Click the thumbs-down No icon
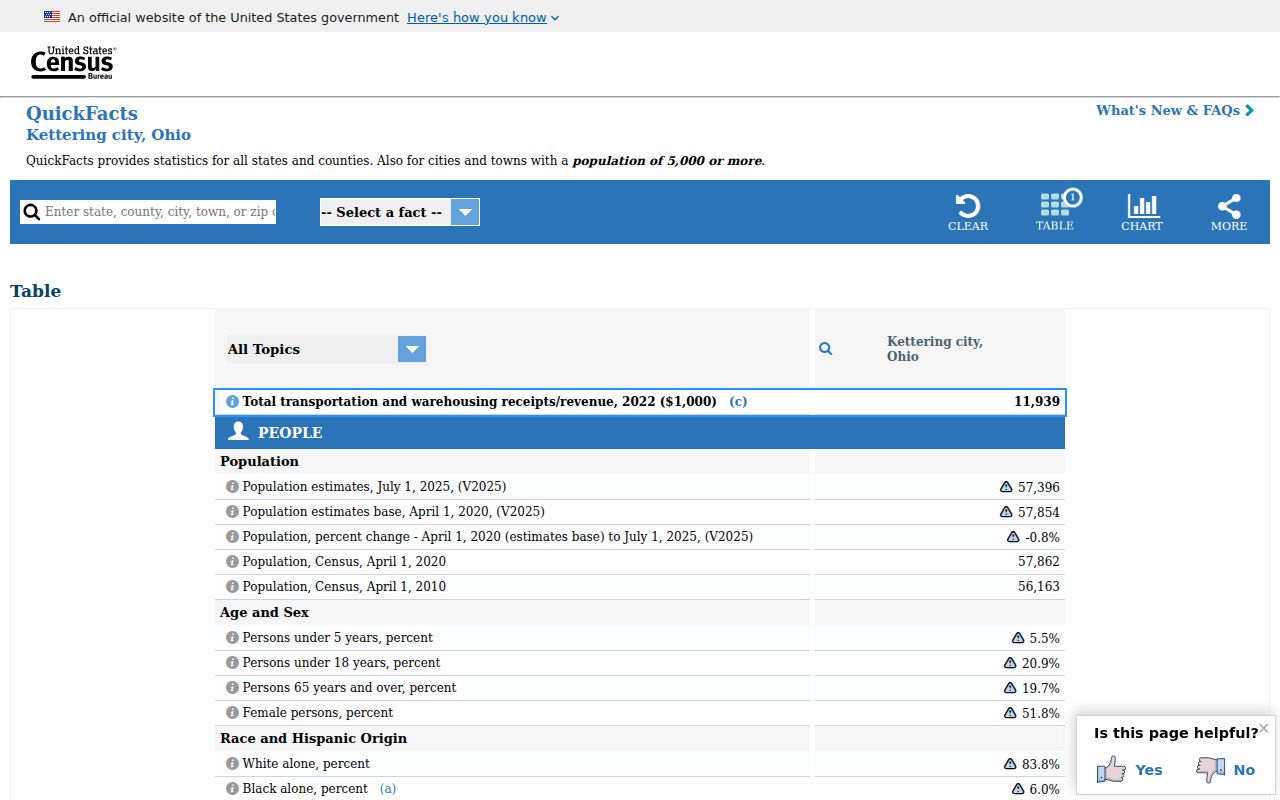Screen dimensions: 1280x800 point(1211,769)
